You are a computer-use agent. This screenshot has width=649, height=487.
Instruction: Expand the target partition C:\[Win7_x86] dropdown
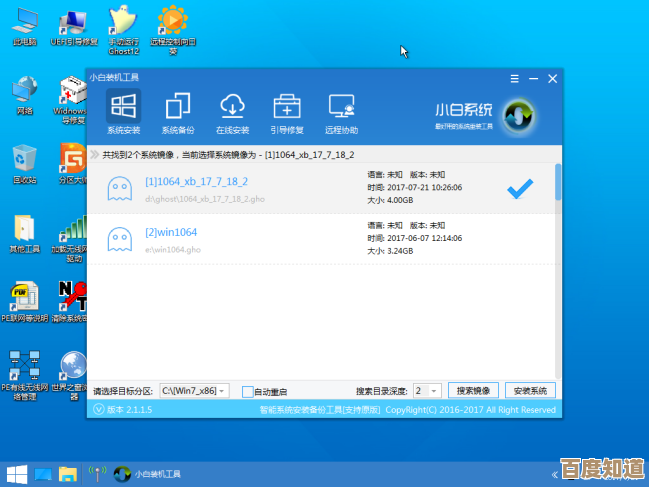(221, 391)
